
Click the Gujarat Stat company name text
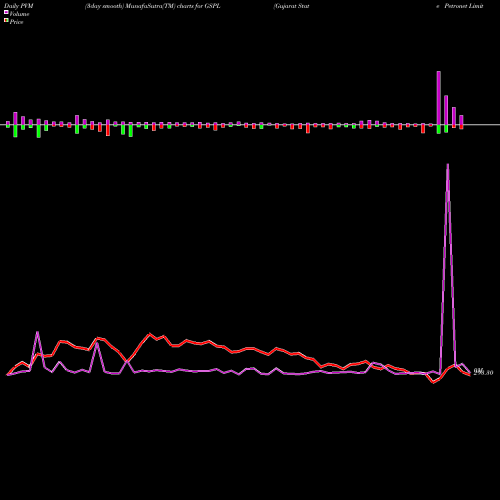click(291, 6)
